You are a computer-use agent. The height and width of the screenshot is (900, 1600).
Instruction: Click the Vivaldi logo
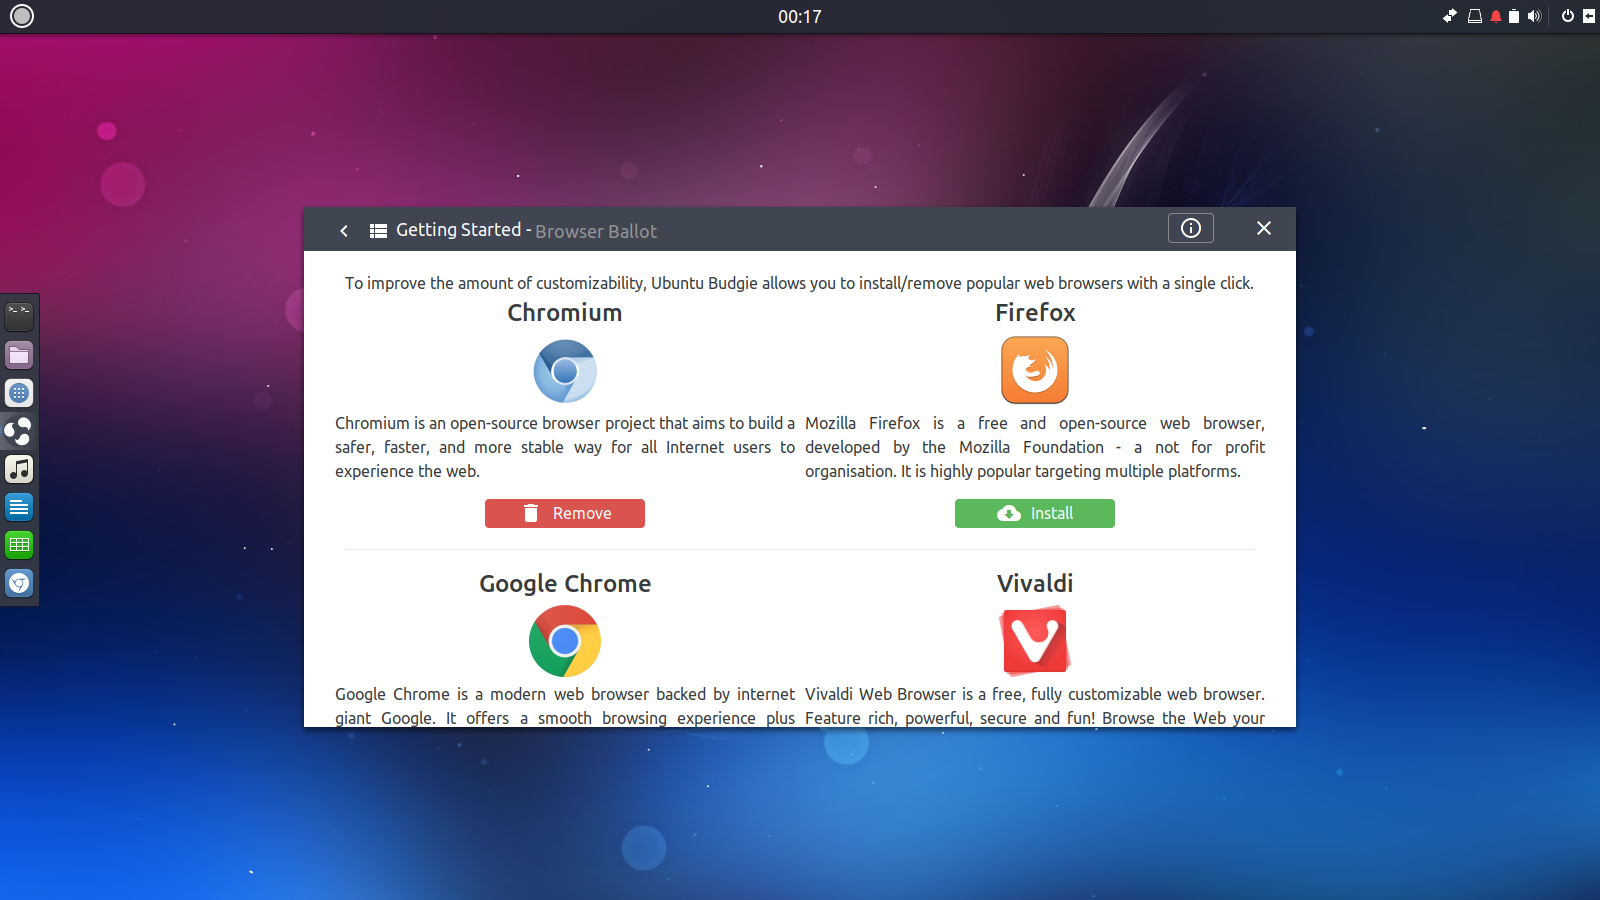tap(1035, 641)
